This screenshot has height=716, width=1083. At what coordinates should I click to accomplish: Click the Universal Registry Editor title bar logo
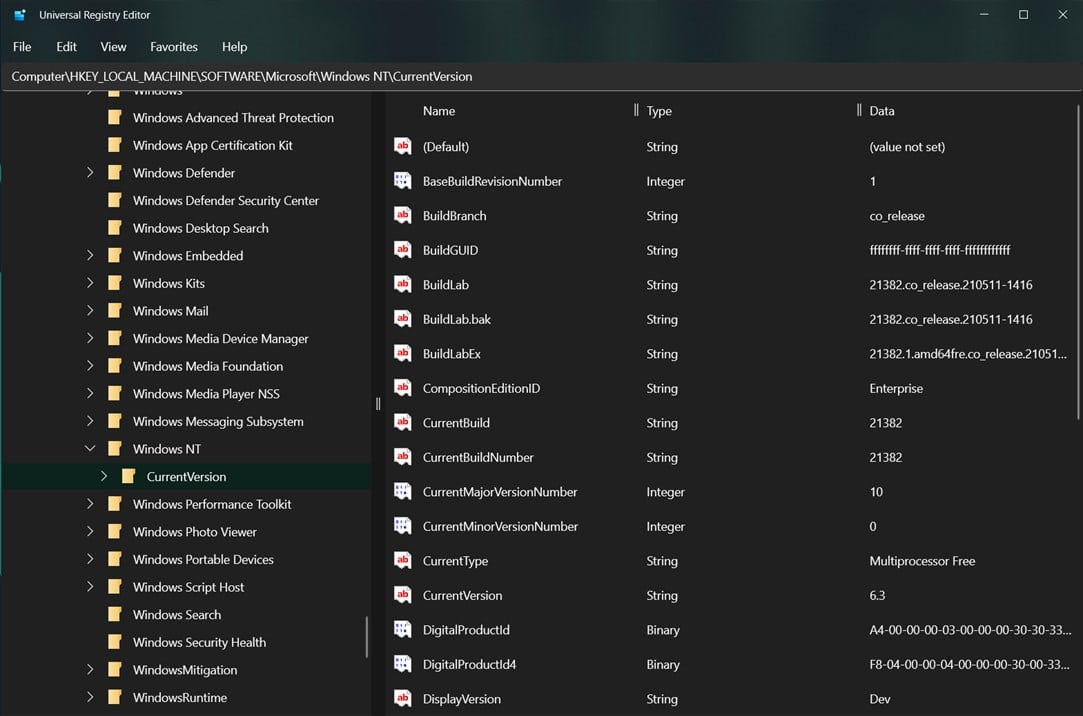20,14
